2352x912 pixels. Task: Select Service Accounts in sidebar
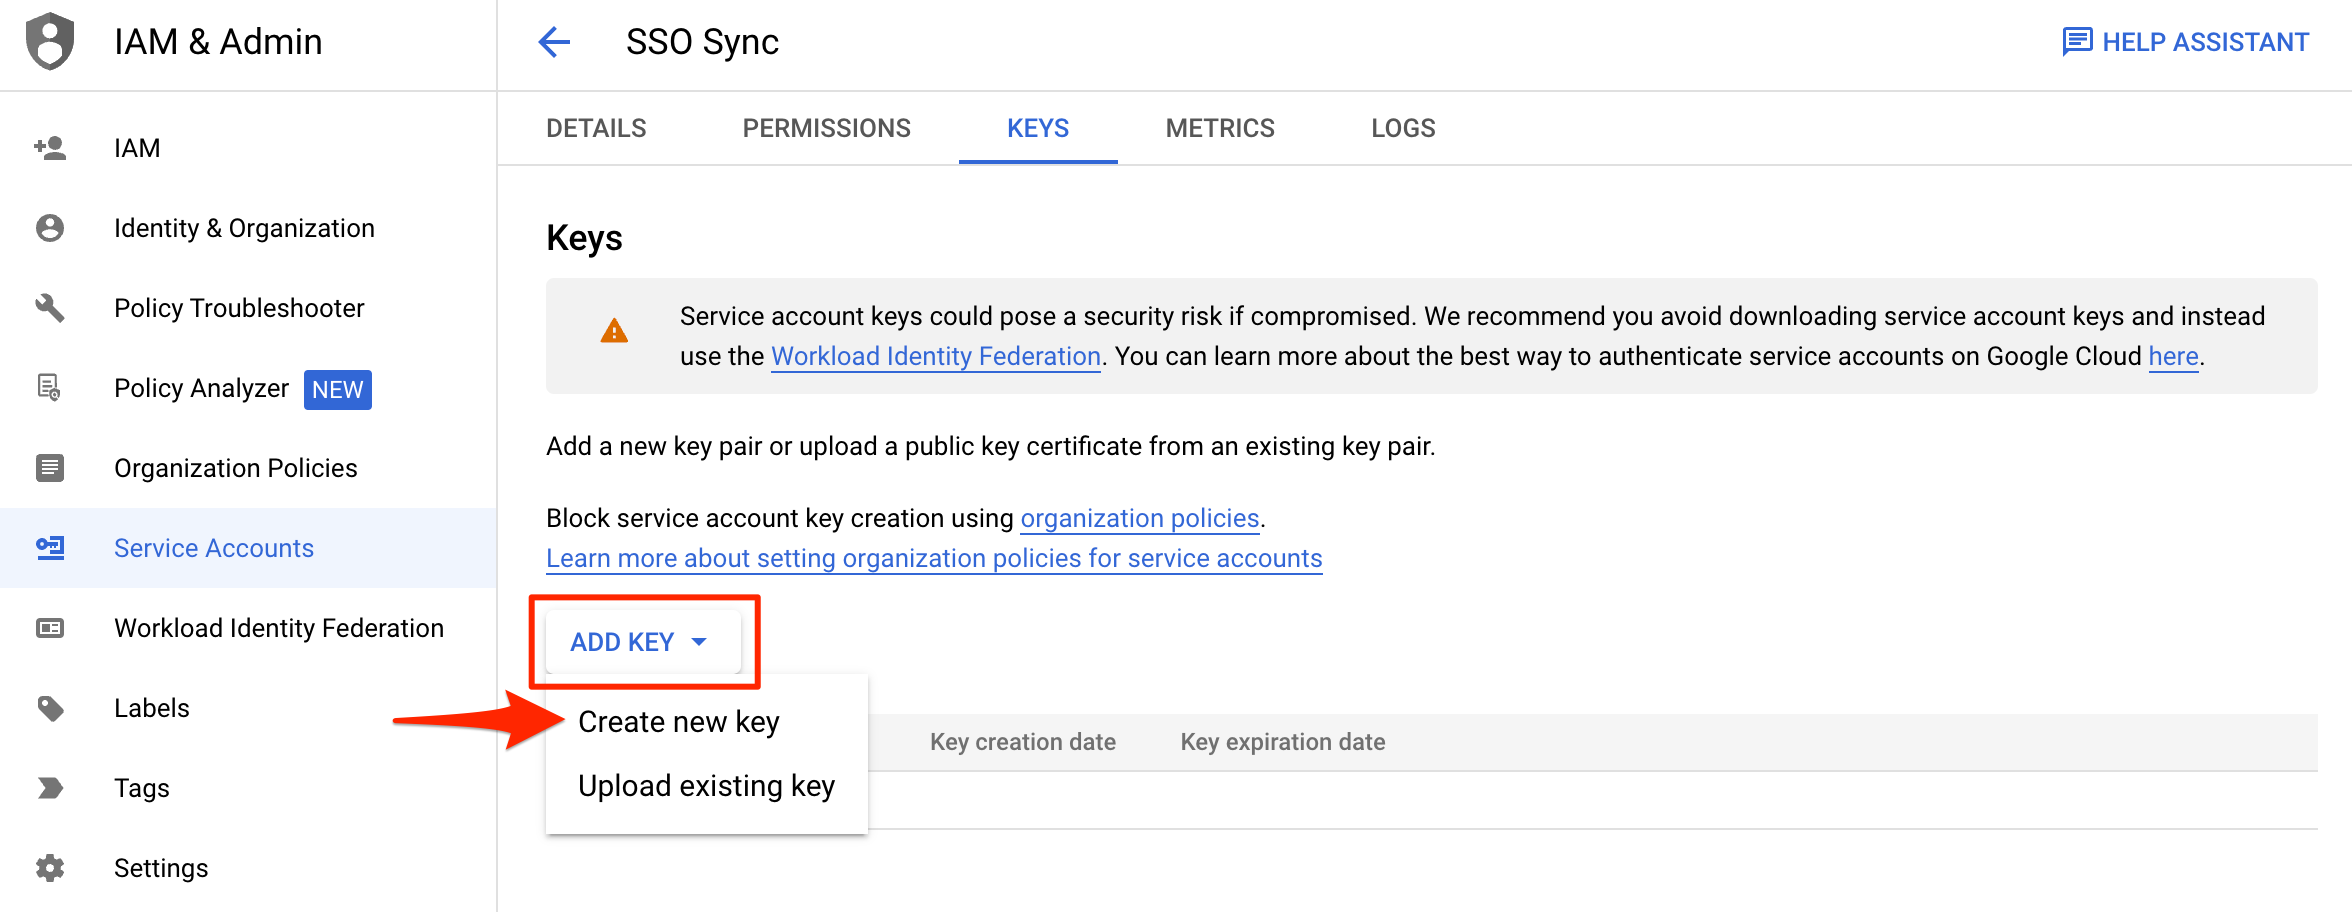tap(248, 548)
